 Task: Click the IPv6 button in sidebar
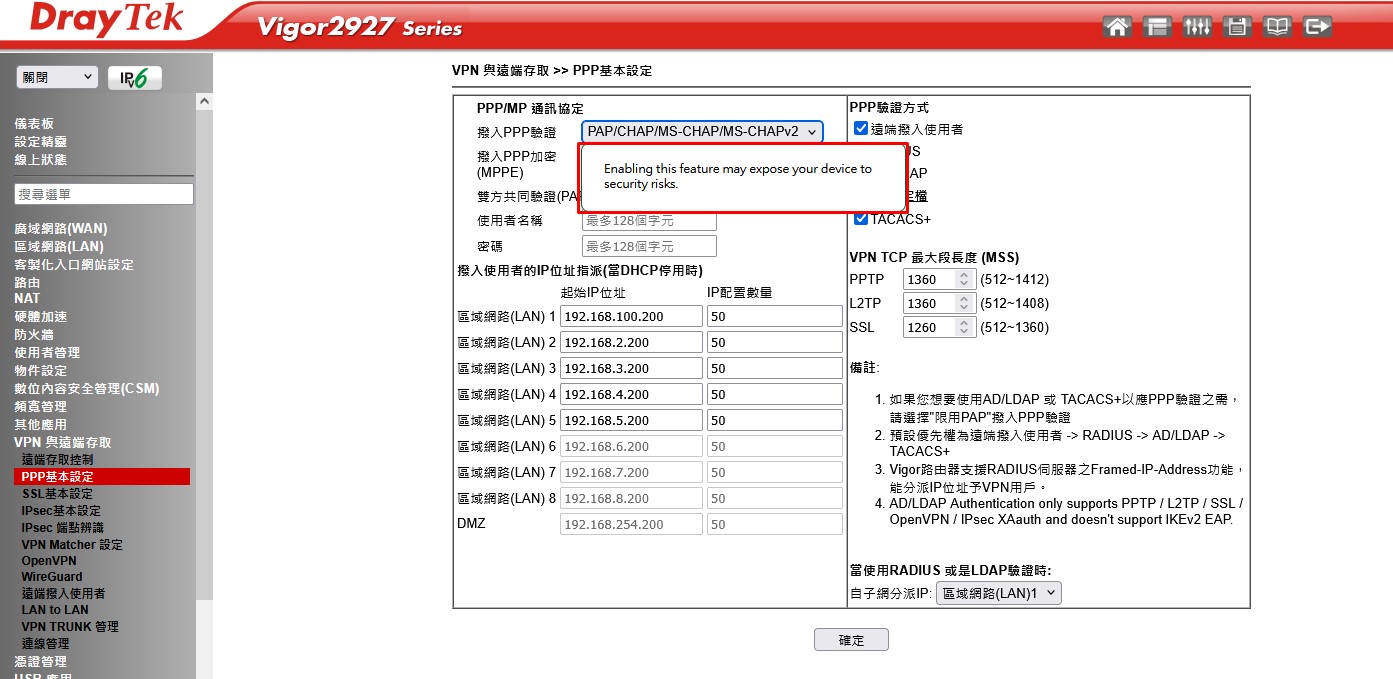click(x=134, y=78)
